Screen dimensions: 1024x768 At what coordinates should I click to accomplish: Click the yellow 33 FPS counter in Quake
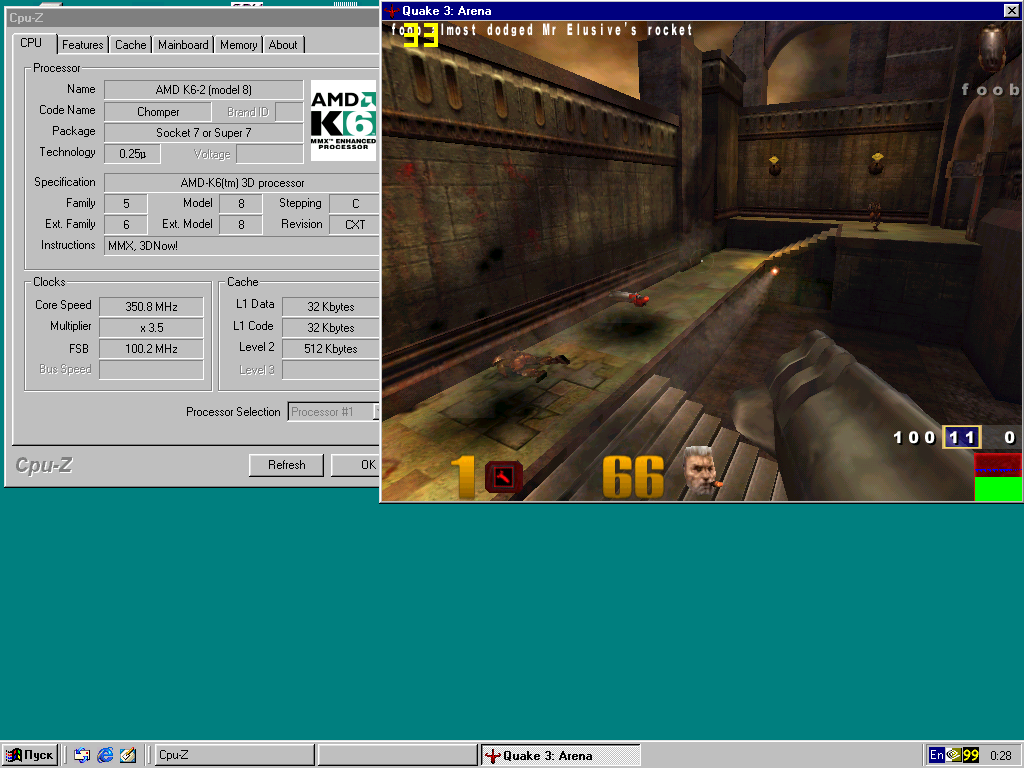(x=421, y=35)
